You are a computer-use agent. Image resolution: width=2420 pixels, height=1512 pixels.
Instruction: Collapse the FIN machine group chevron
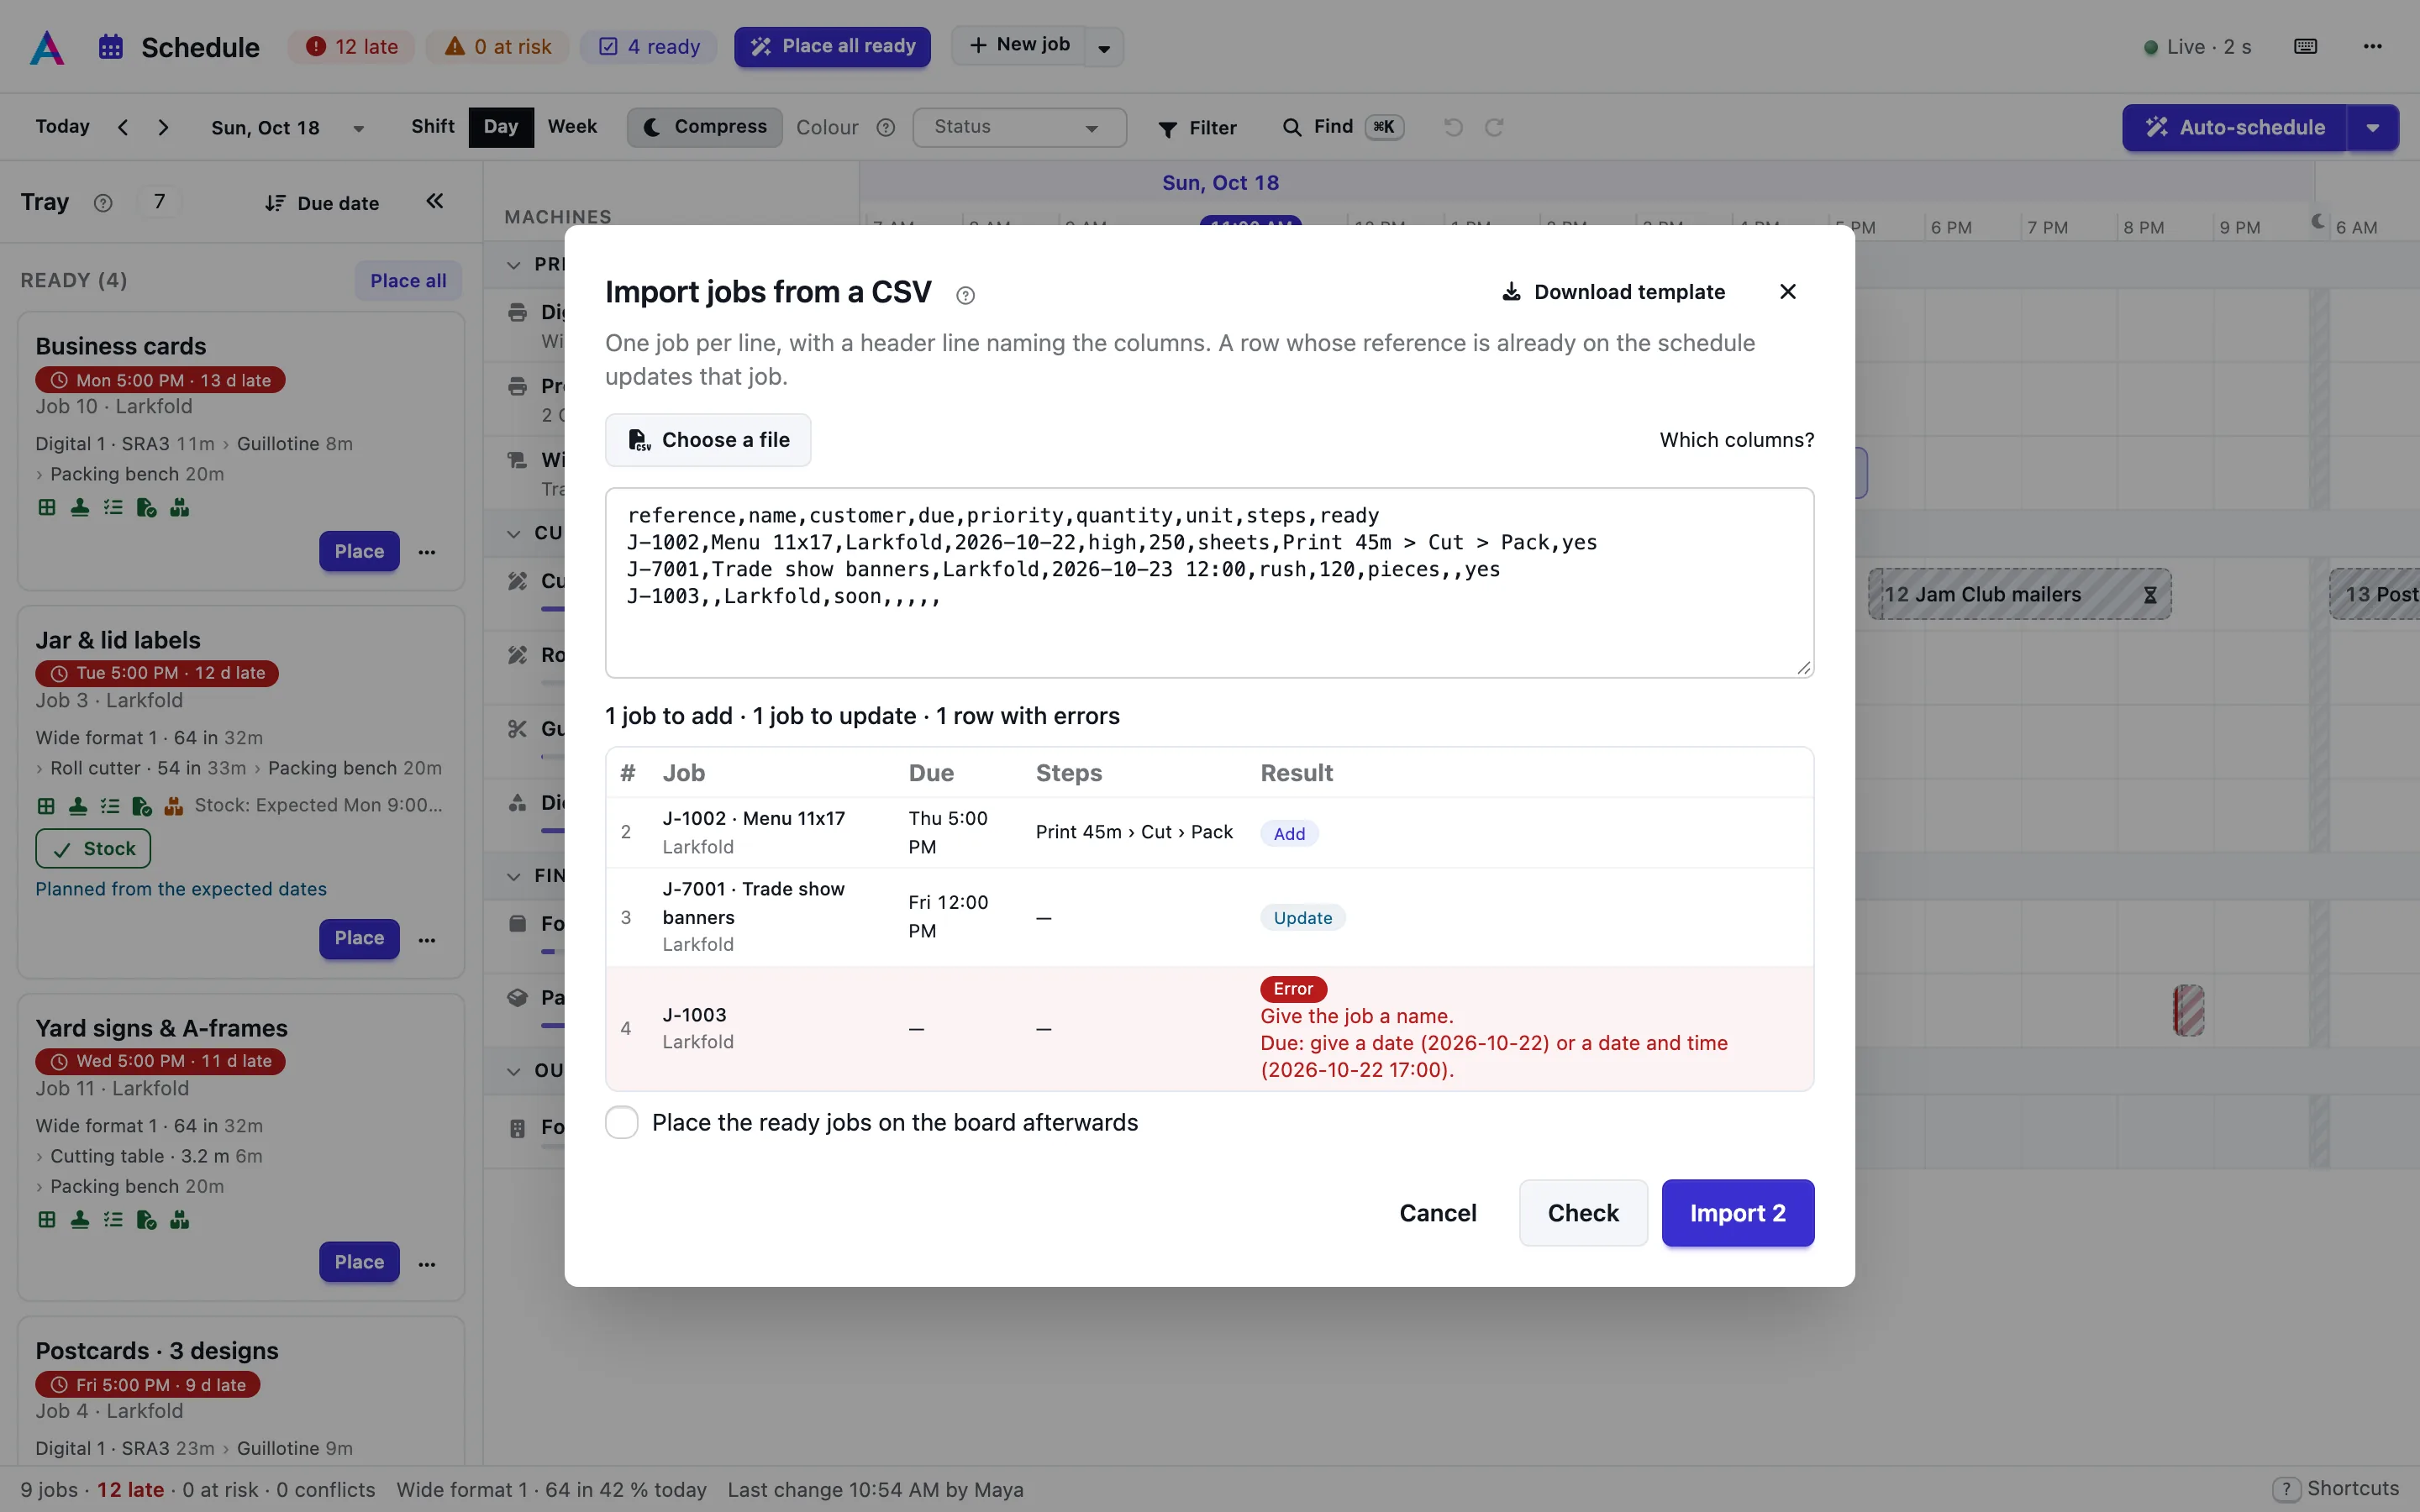(x=514, y=876)
